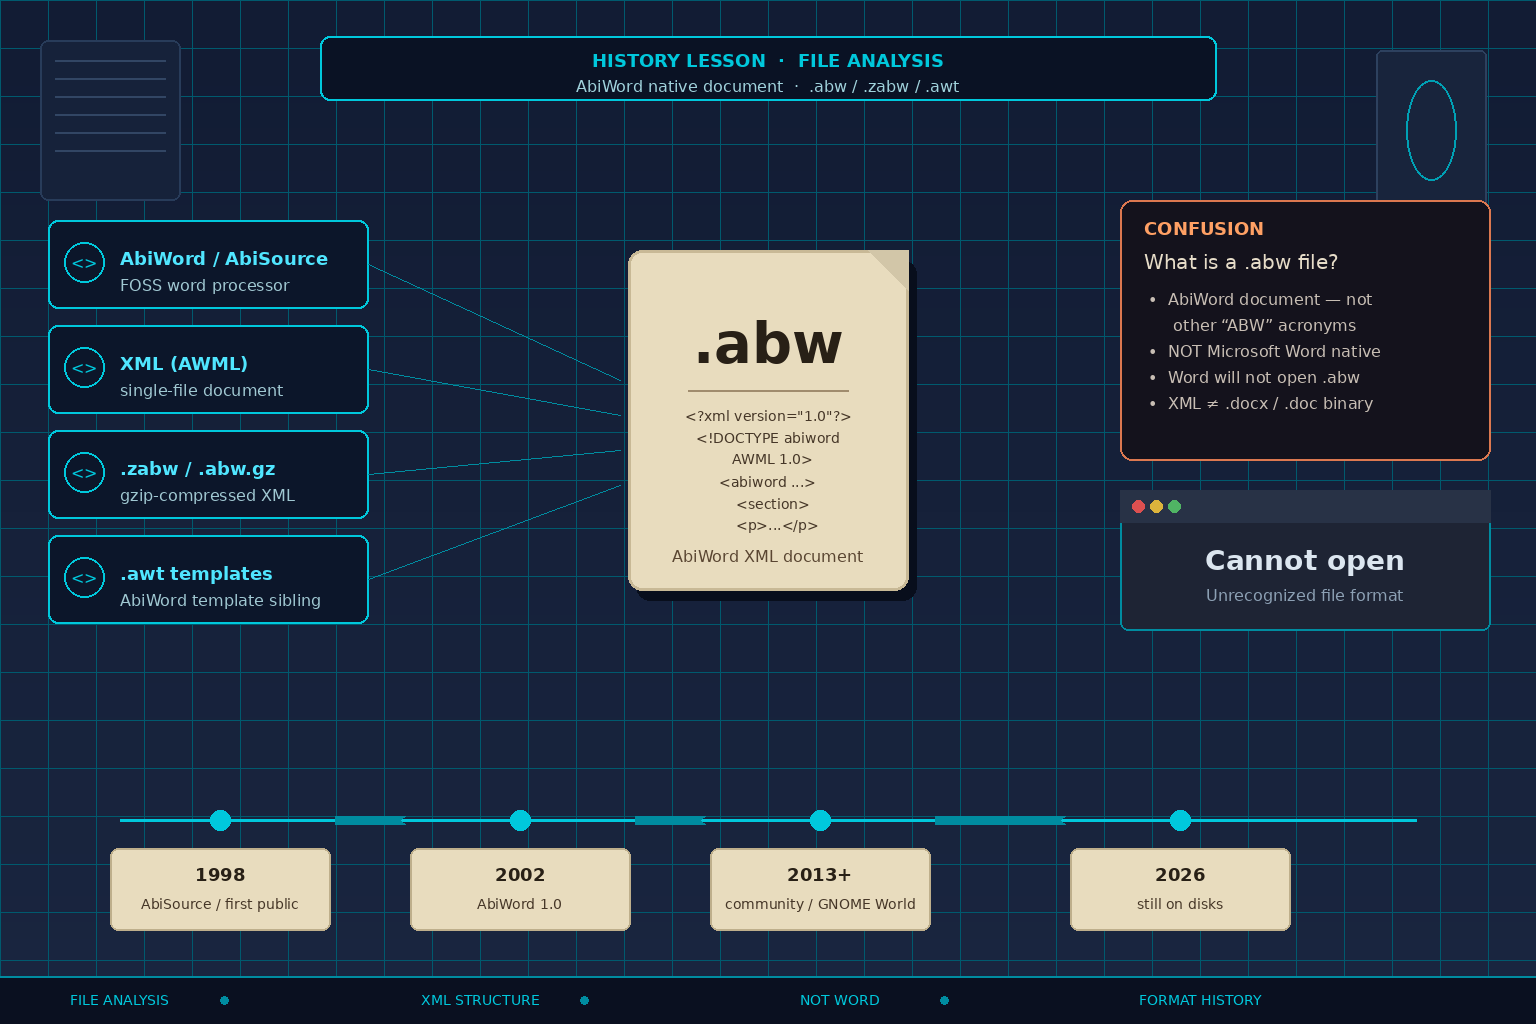1536x1024 pixels.
Task: Switch to XML STRUCTURE footer tab
Action: [x=480, y=1000]
